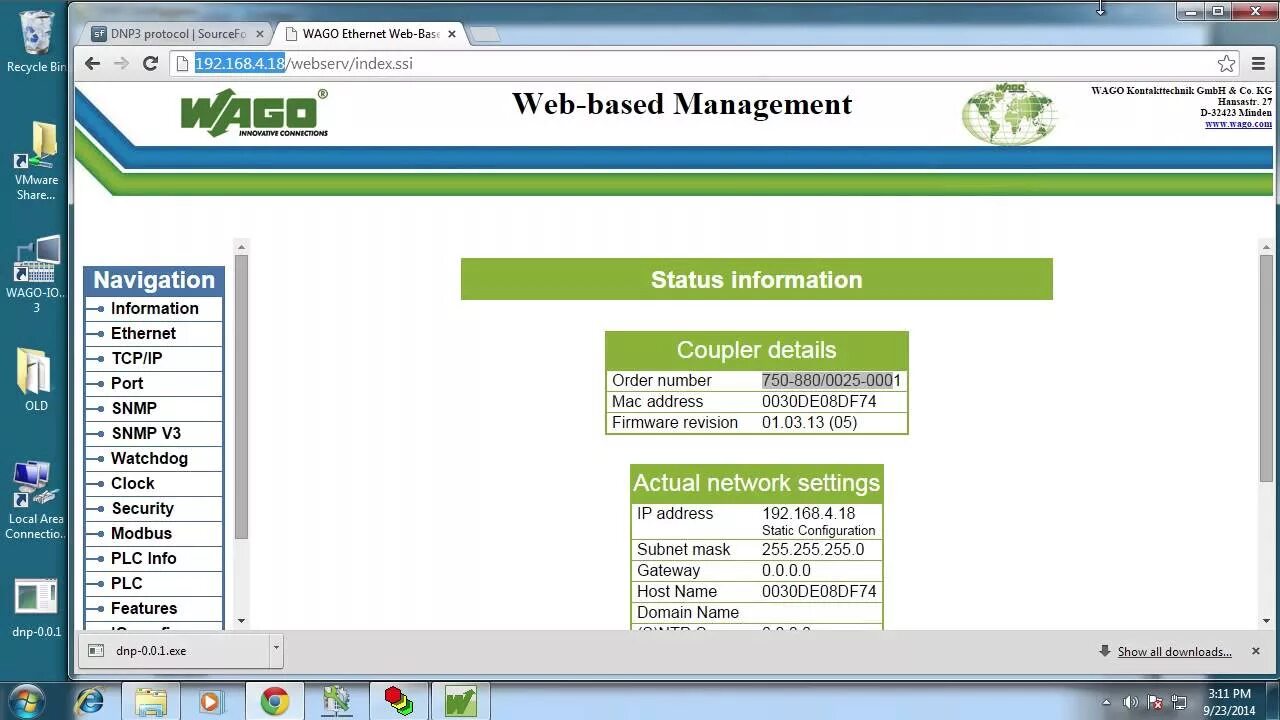This screenshot has height=720, width=1280.
Task: Click the WAGO logo
Action: tap(254, 113)
